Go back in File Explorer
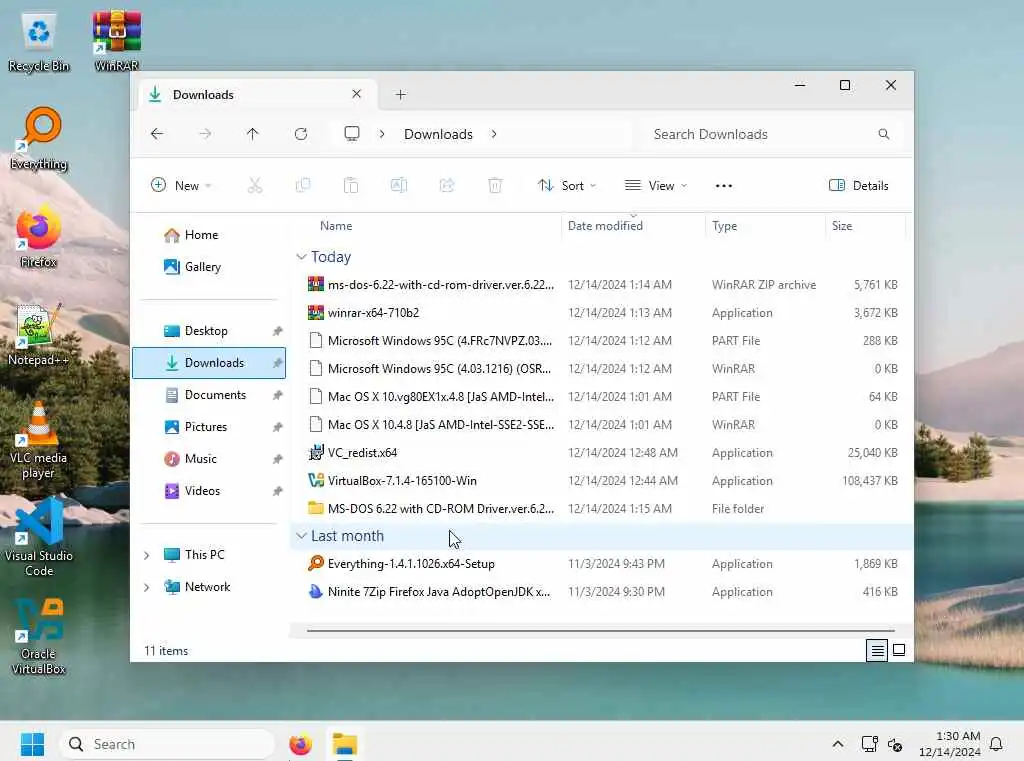This screenshot has height=761, width=1024. (x=157, y=134)
